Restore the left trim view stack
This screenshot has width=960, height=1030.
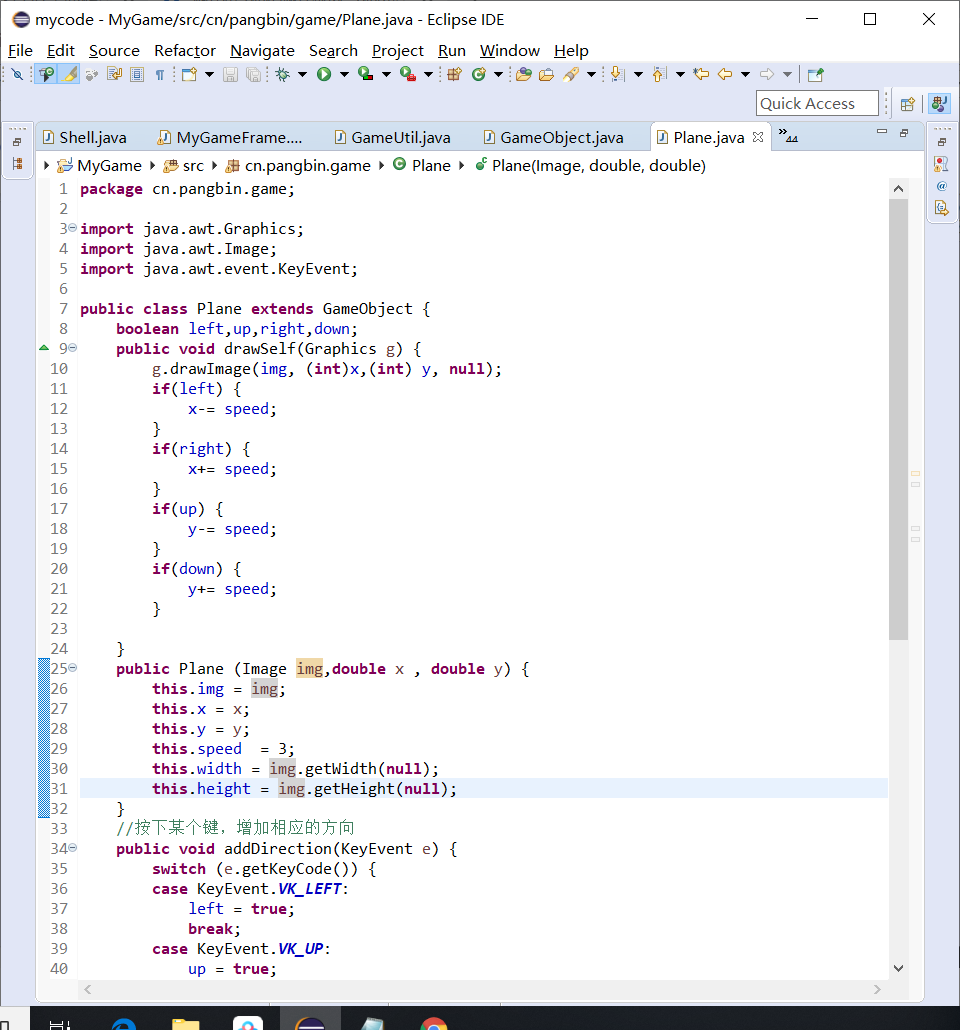[17, 142]
